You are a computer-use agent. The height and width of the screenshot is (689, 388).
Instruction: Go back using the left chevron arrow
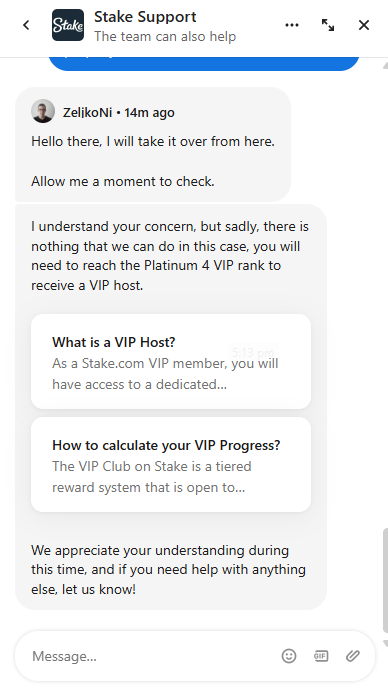coord(26,25)
